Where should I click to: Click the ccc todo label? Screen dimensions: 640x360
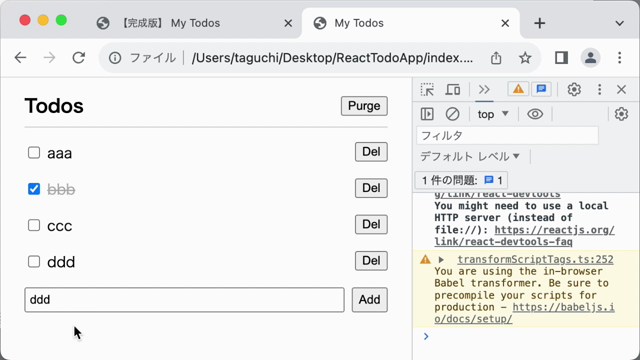[x=60, y=226]
